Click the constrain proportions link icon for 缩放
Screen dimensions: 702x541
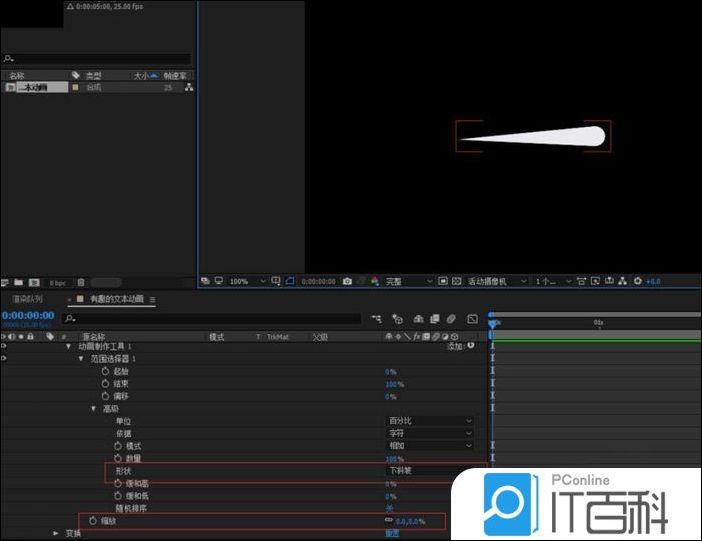click(388, 521)
